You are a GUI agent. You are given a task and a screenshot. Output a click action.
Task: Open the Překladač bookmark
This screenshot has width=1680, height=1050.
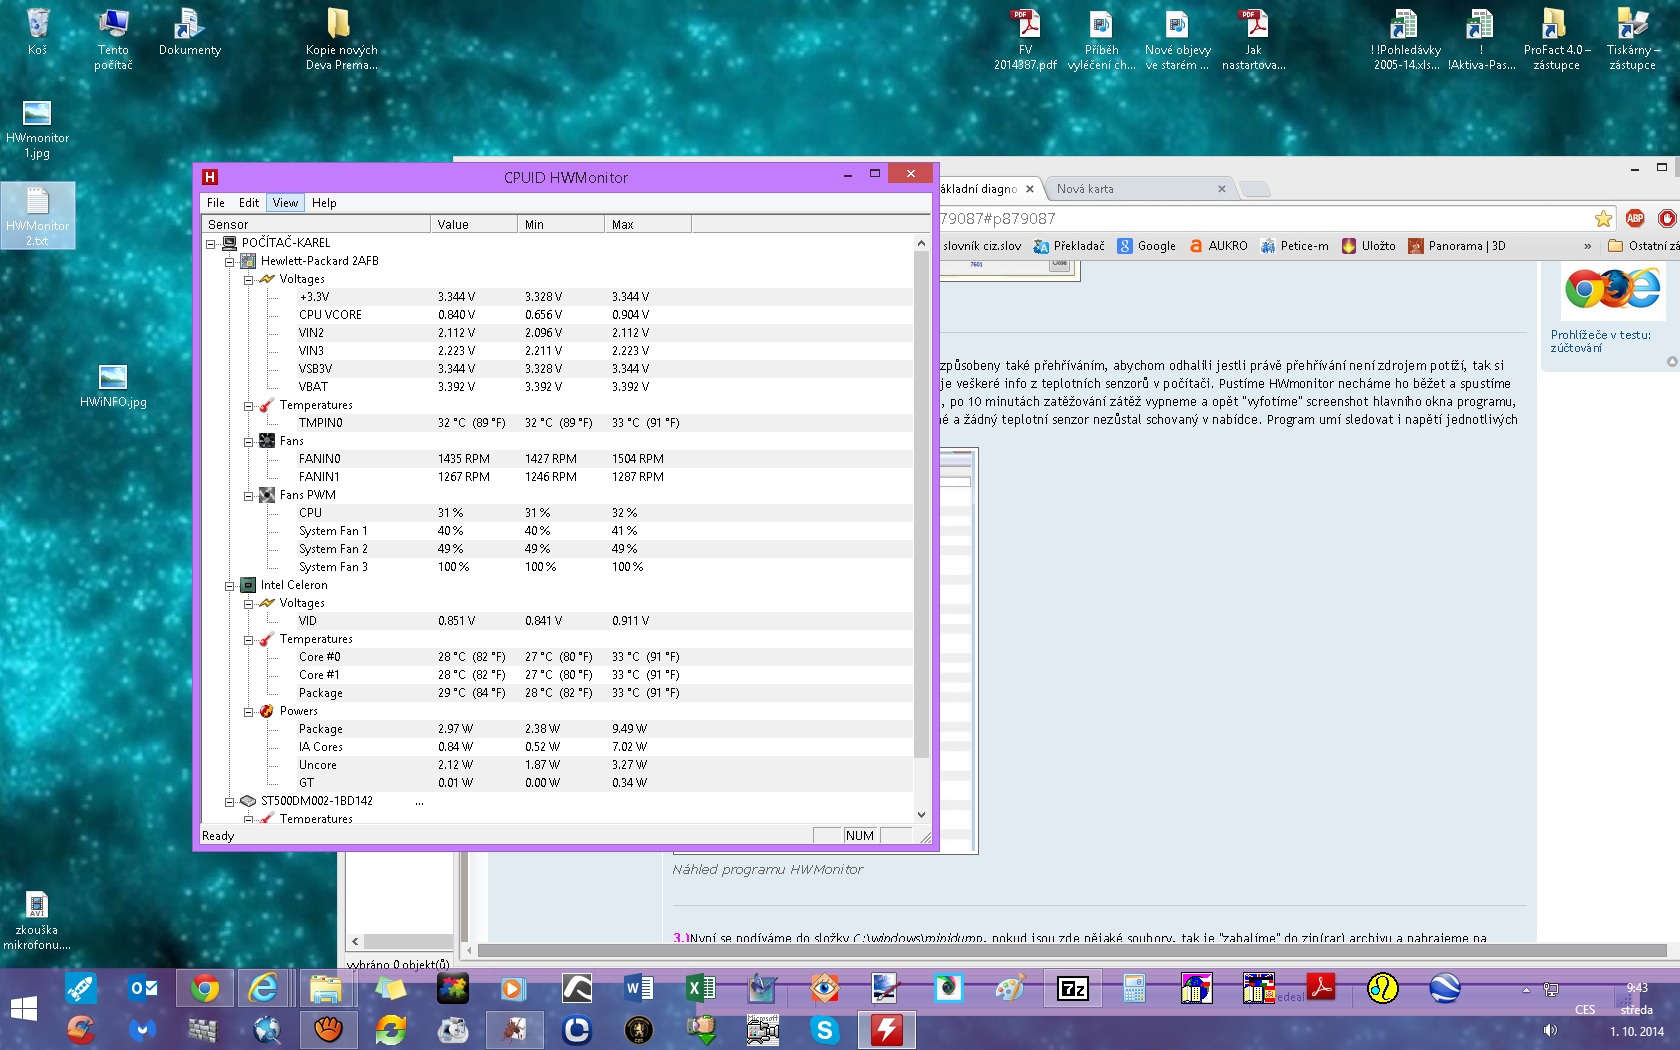(1069, 246)
